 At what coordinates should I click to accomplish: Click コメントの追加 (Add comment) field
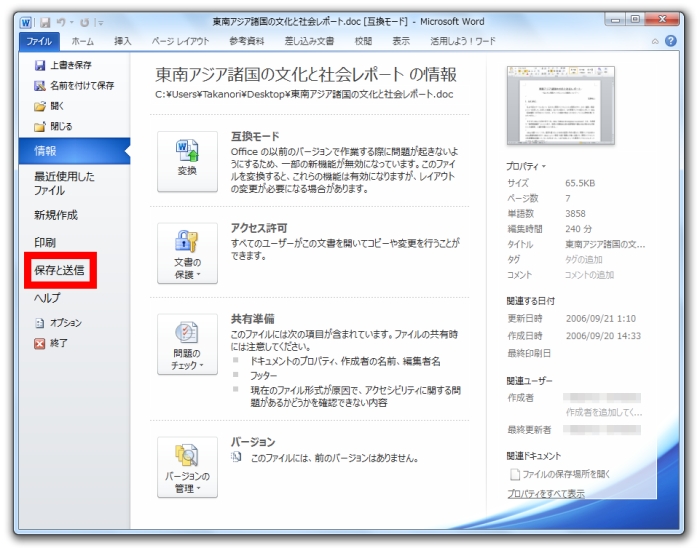(589, 275)
